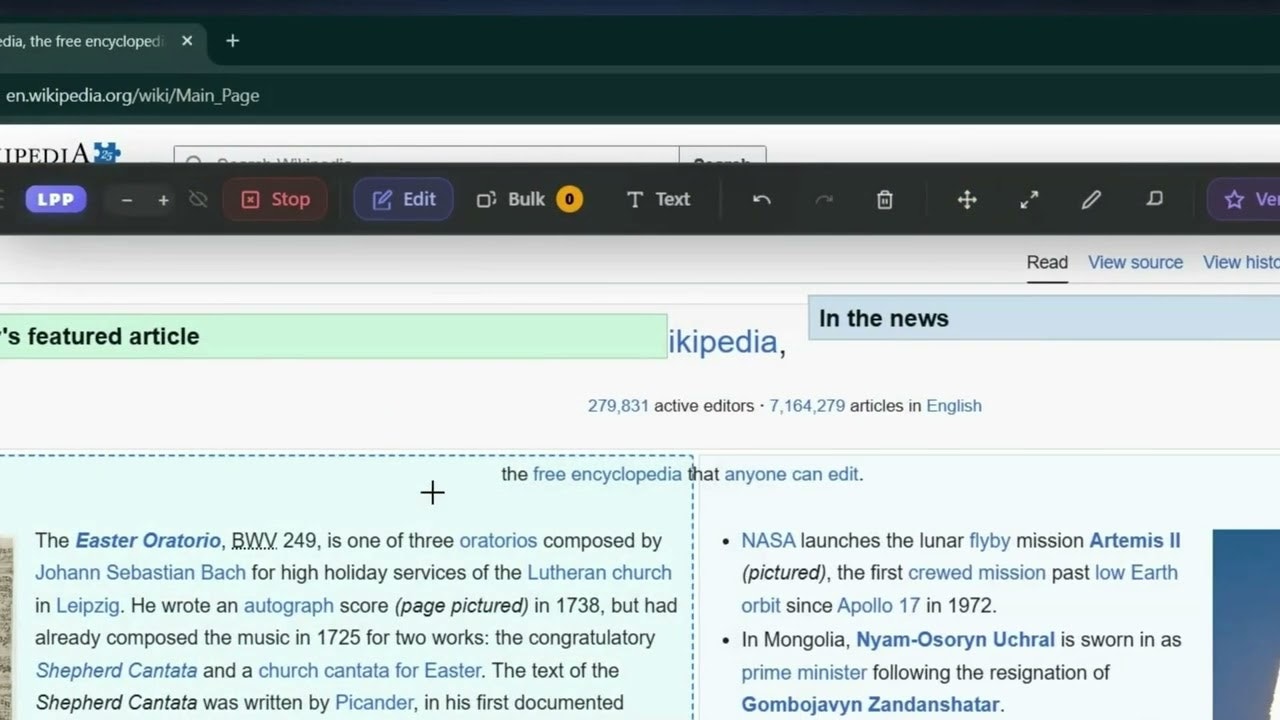Click the Artemis II link

click(1135, 541)
